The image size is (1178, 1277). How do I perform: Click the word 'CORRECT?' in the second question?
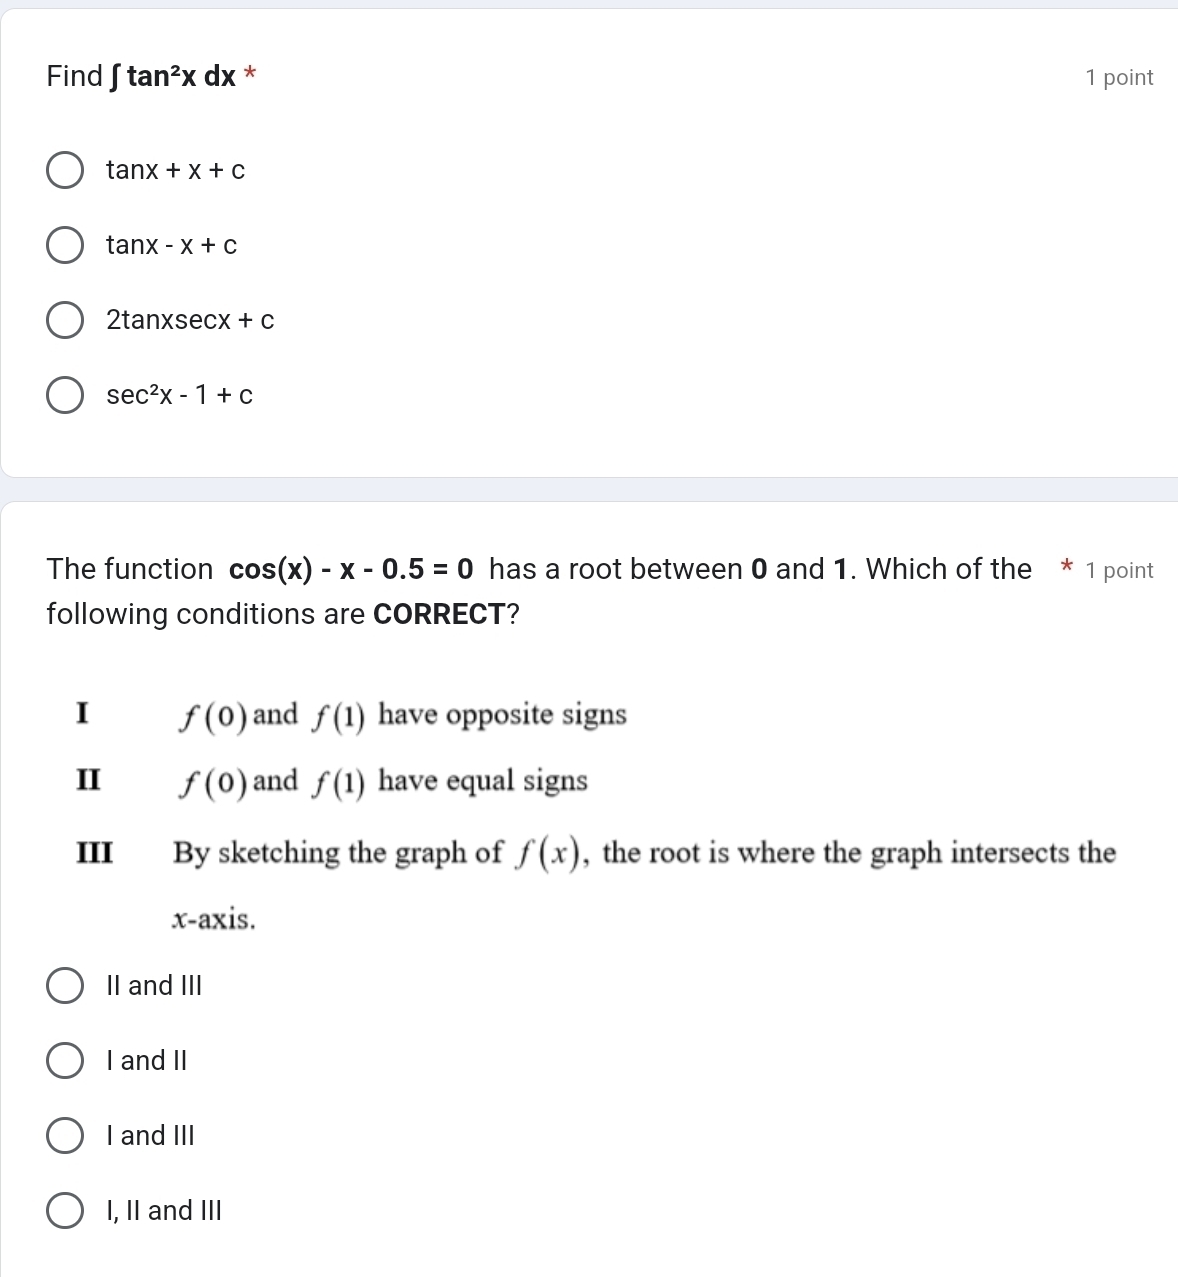[446, 614]
